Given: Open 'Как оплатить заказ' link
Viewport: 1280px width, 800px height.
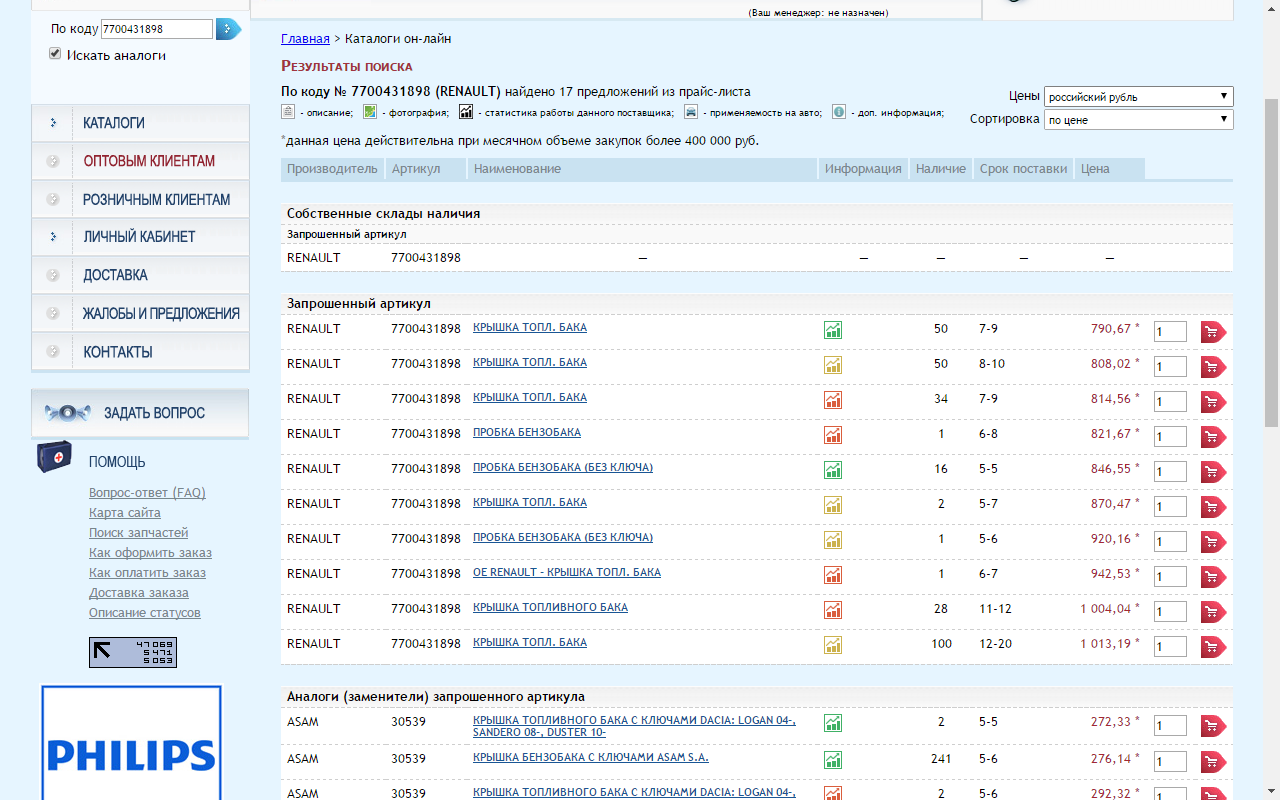Looking at the screenshot, I should click(147, 573).
